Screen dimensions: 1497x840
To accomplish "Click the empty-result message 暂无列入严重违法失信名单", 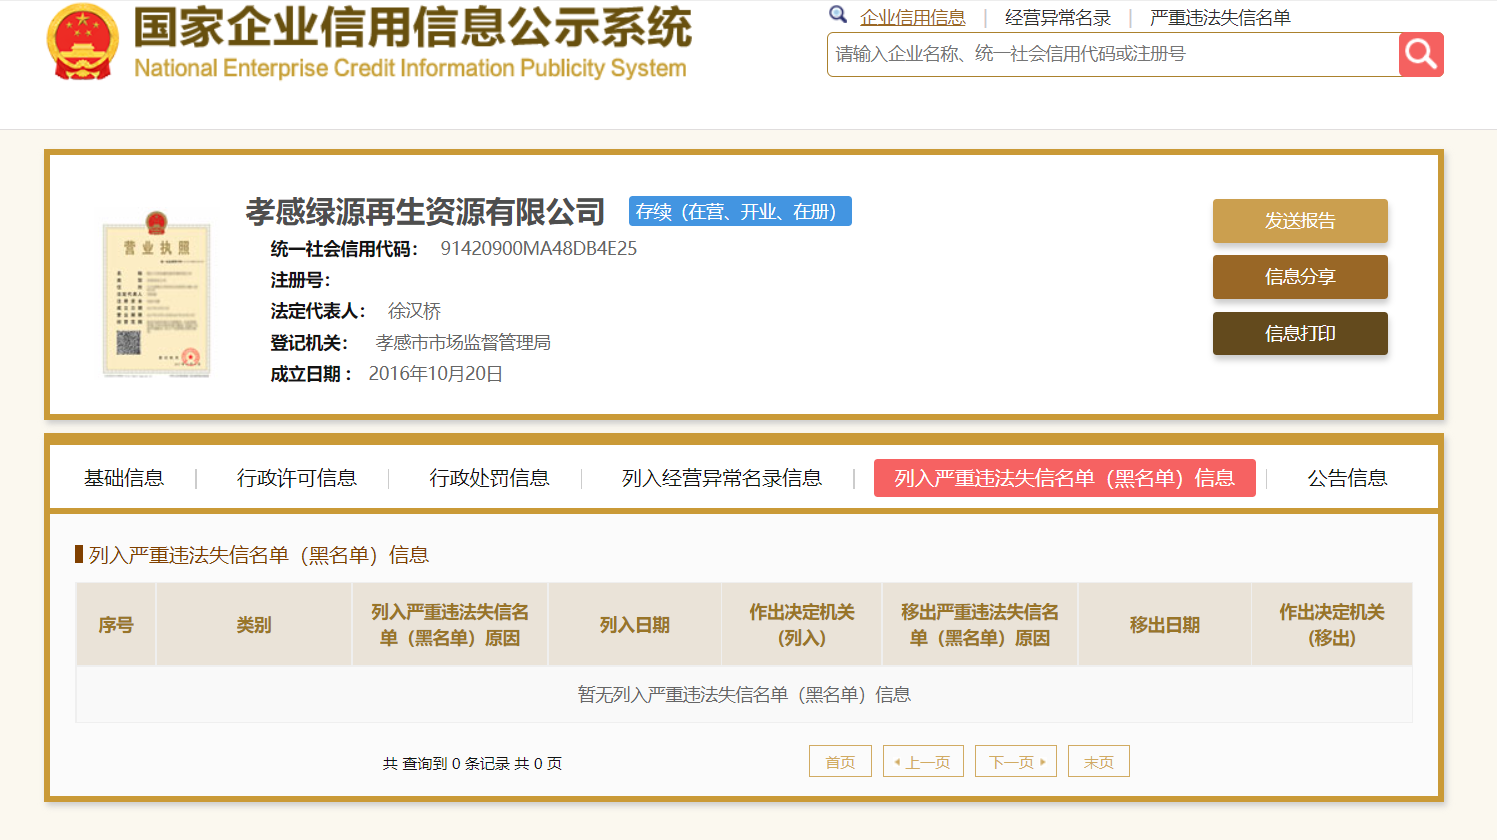I will coord(744,694).
